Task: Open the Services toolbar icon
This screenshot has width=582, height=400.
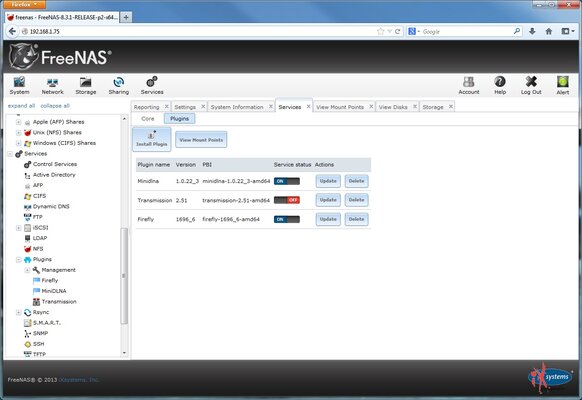Action: [x=152, y=85]
